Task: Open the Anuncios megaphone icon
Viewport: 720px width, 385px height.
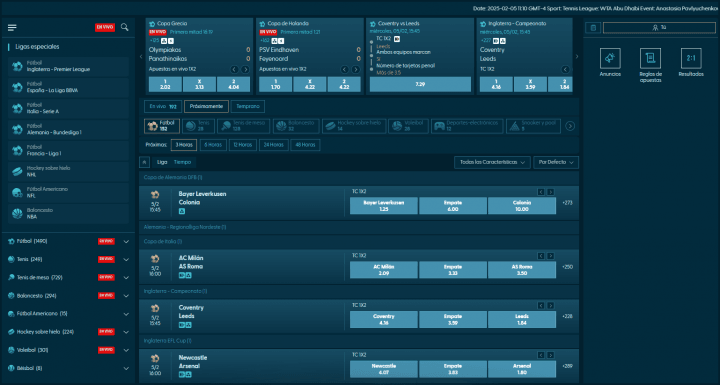Action: [x=610, y=58]
